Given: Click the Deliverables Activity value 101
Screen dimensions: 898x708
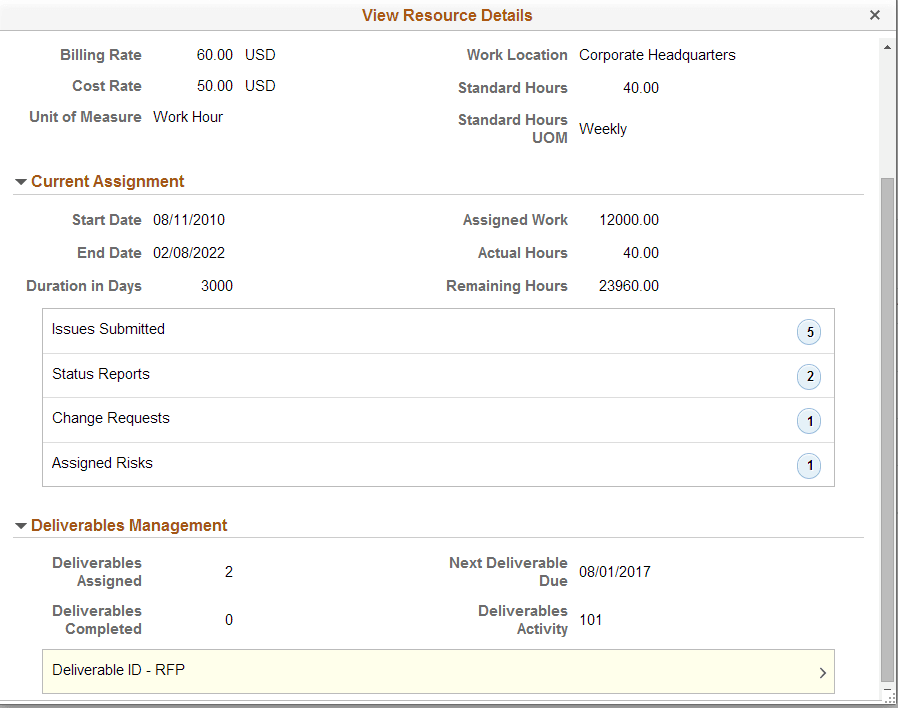Looking at the screenshot, I should [590, 620].
